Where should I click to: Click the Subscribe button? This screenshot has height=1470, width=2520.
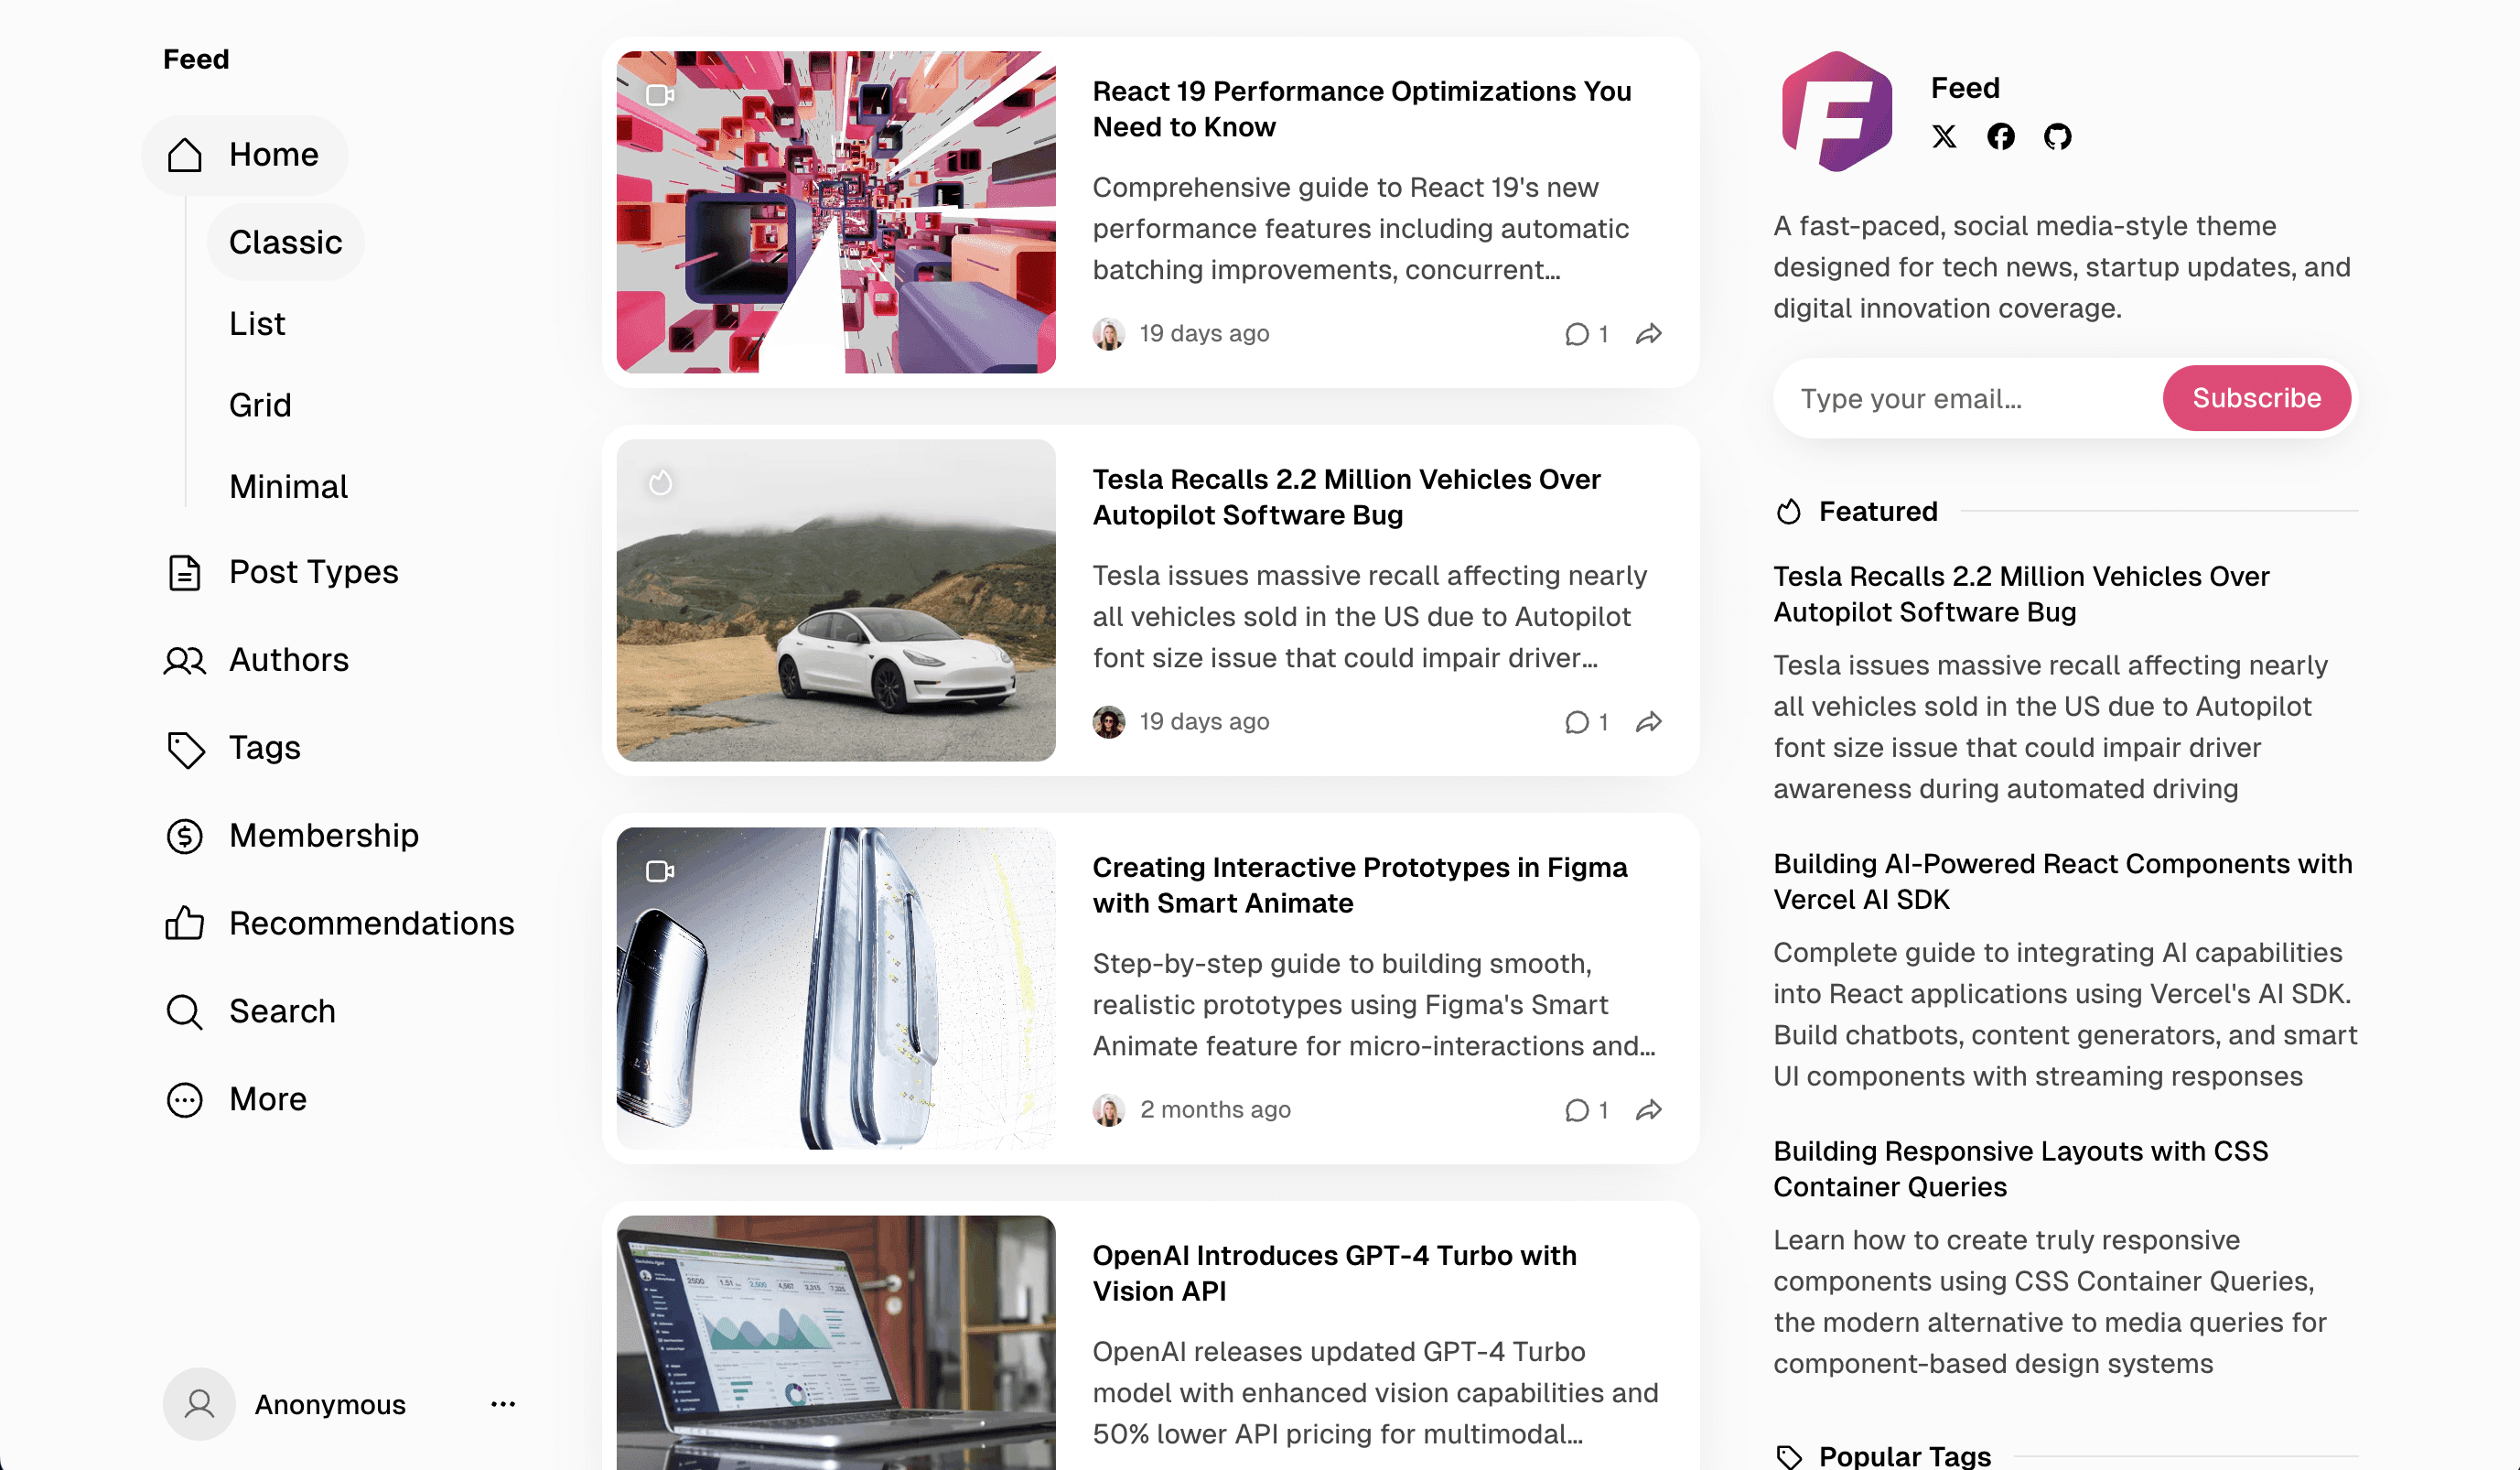pos(2257,398)
